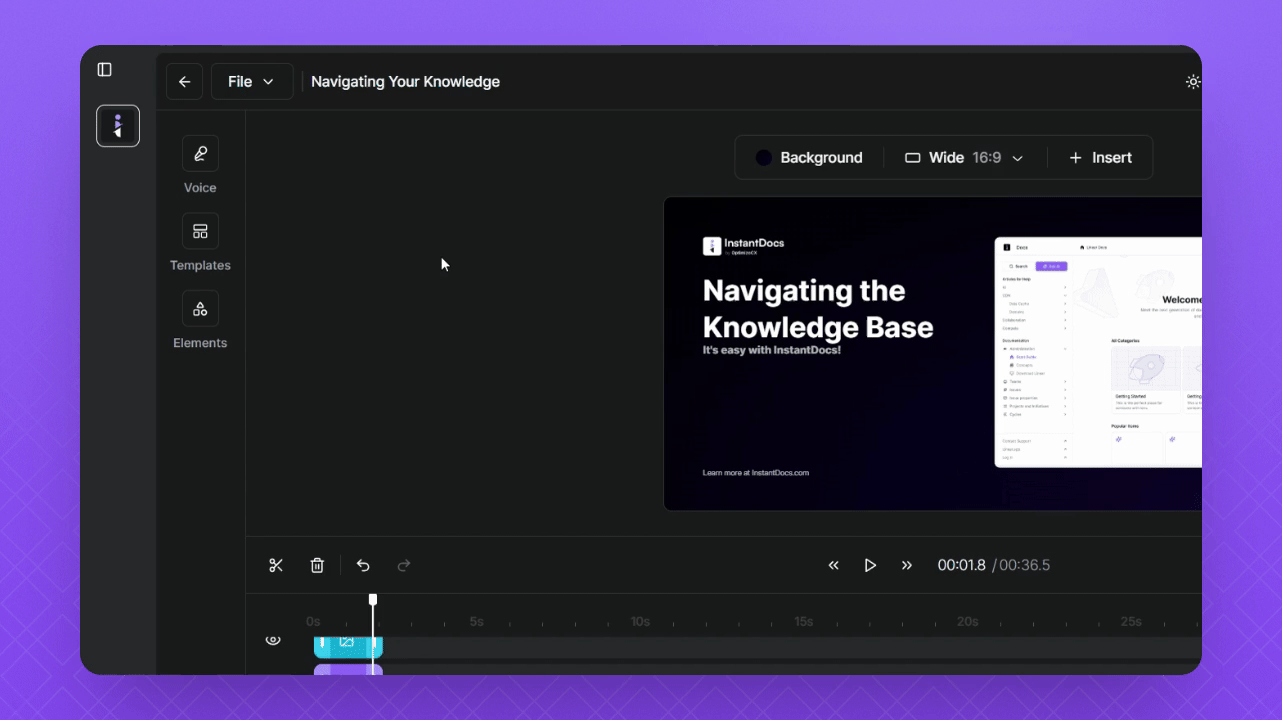This screenshot has height=720, width=1282.
Task: Click the InstantDocs project thumbnail in sidebar
Action: click(x=118, y=126)
